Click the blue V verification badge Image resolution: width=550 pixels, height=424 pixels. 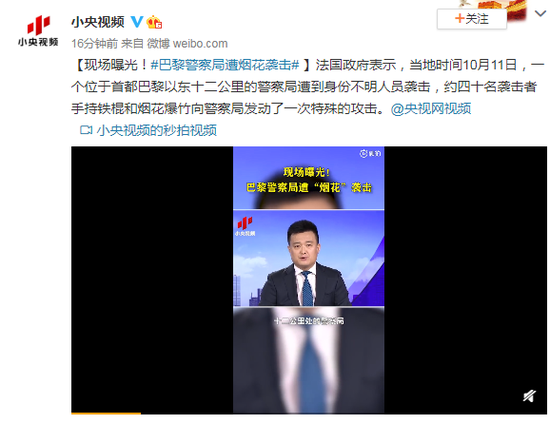coord(137,22)
